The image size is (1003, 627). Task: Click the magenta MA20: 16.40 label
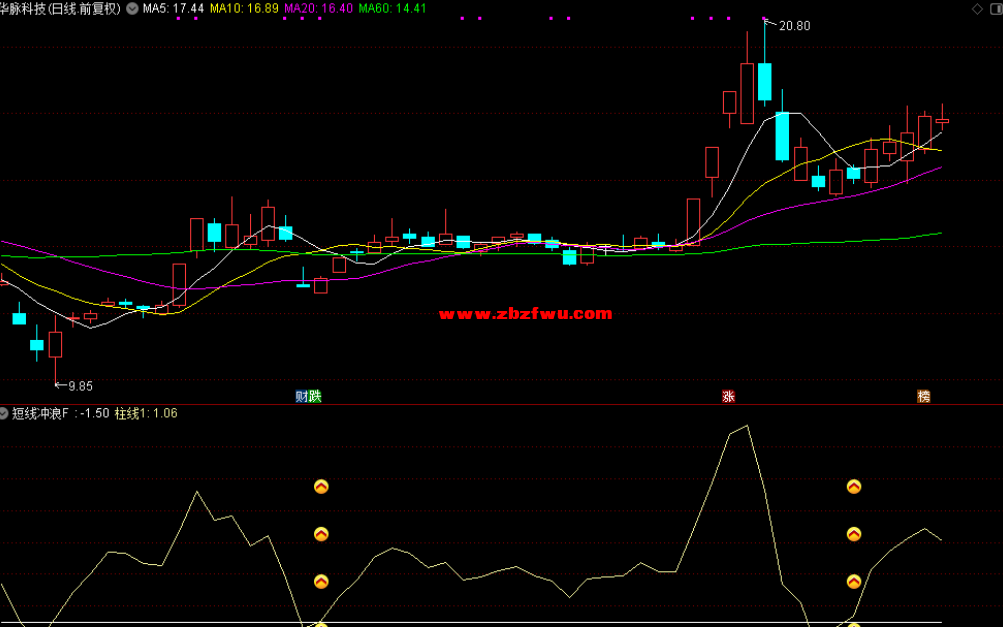[x=319, y=8]
